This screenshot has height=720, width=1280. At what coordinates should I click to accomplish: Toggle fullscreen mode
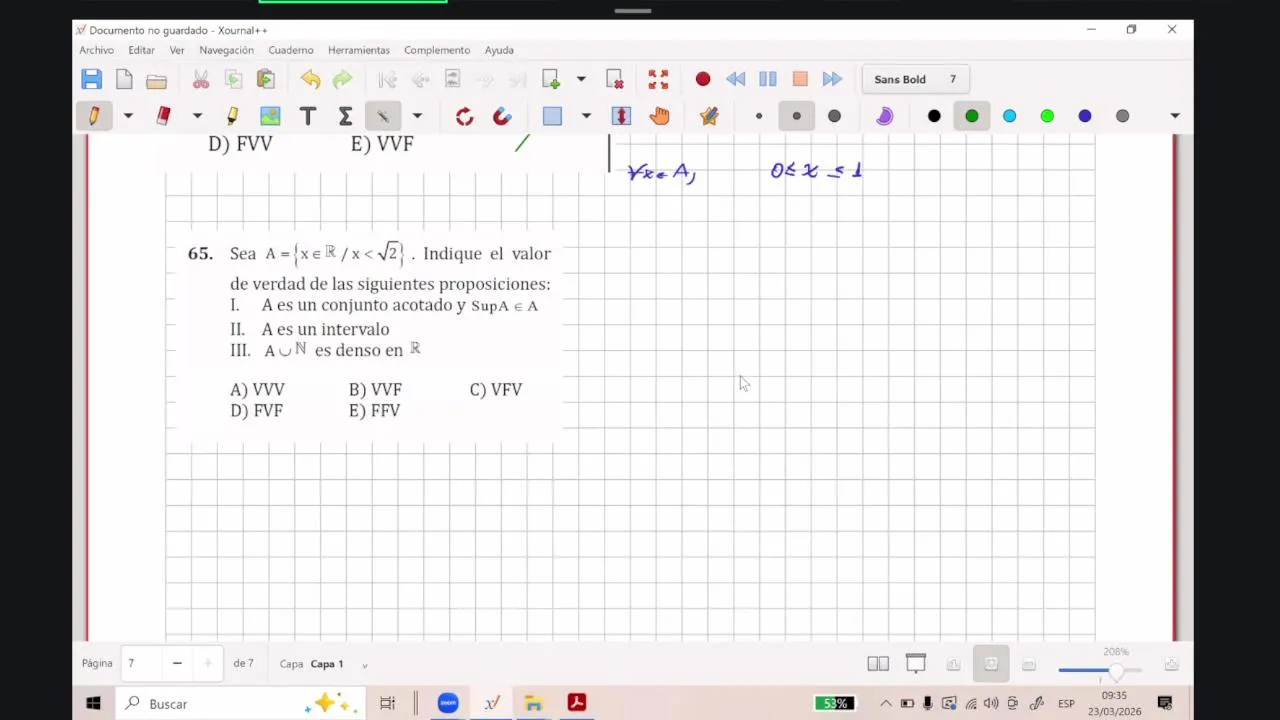tap(658, 80)
